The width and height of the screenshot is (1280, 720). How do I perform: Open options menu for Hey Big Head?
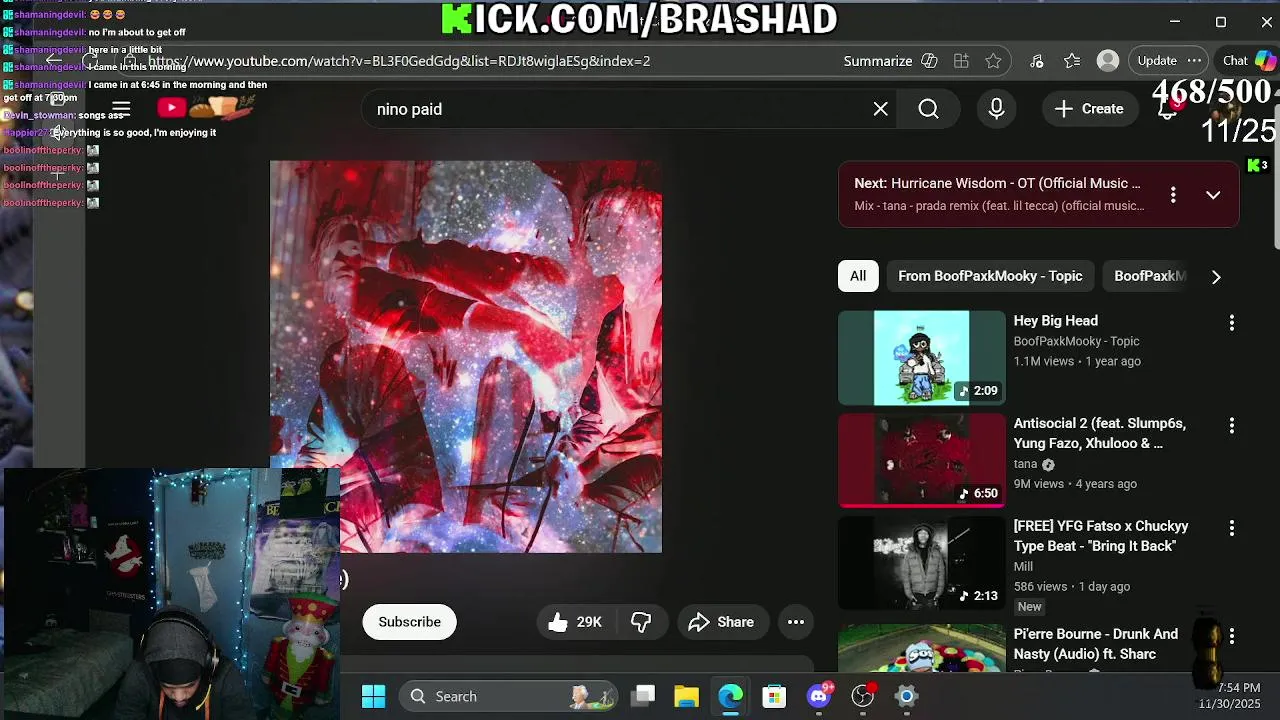[x=1232, y=322]
